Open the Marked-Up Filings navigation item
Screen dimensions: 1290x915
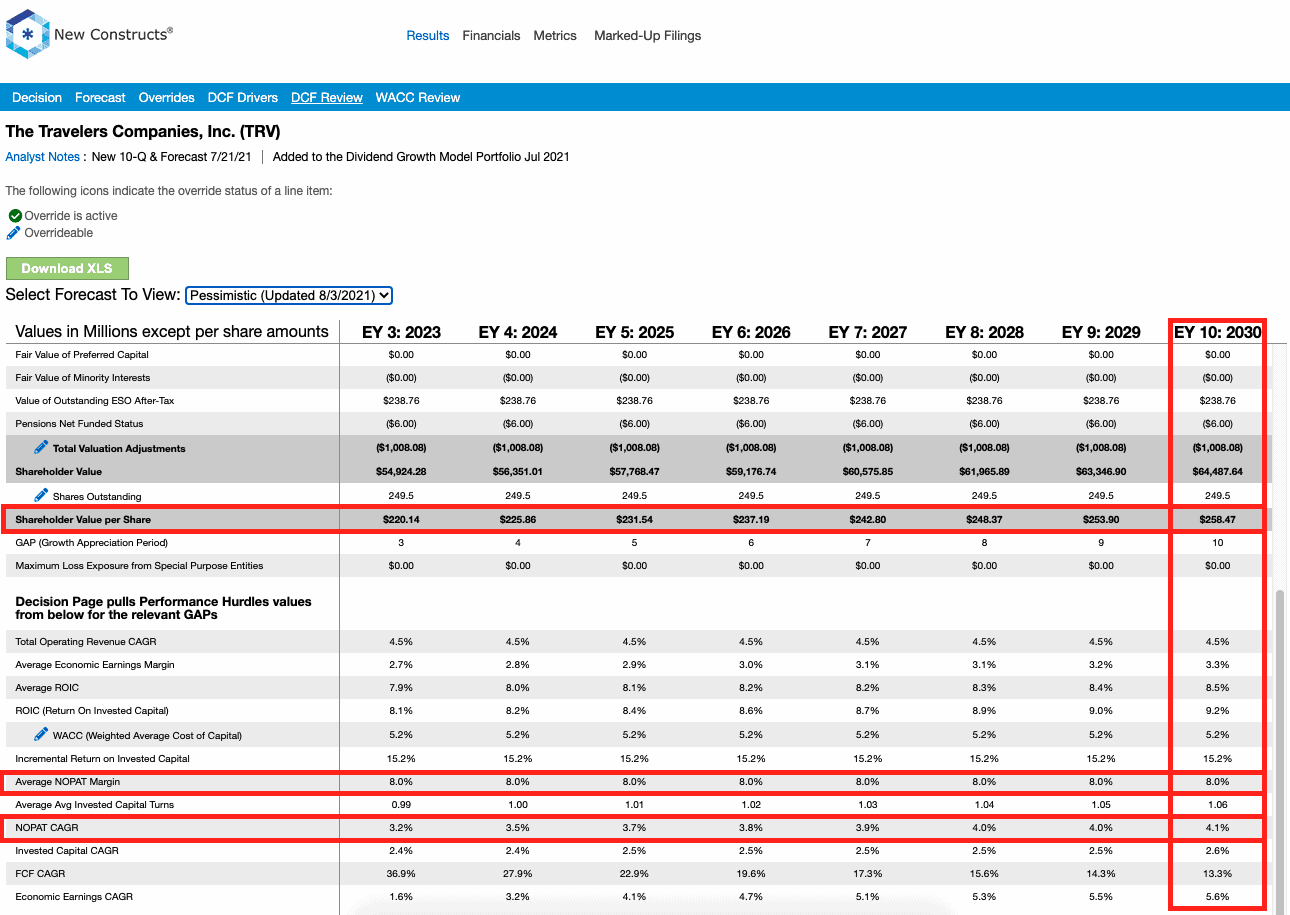tap(647, 35)
